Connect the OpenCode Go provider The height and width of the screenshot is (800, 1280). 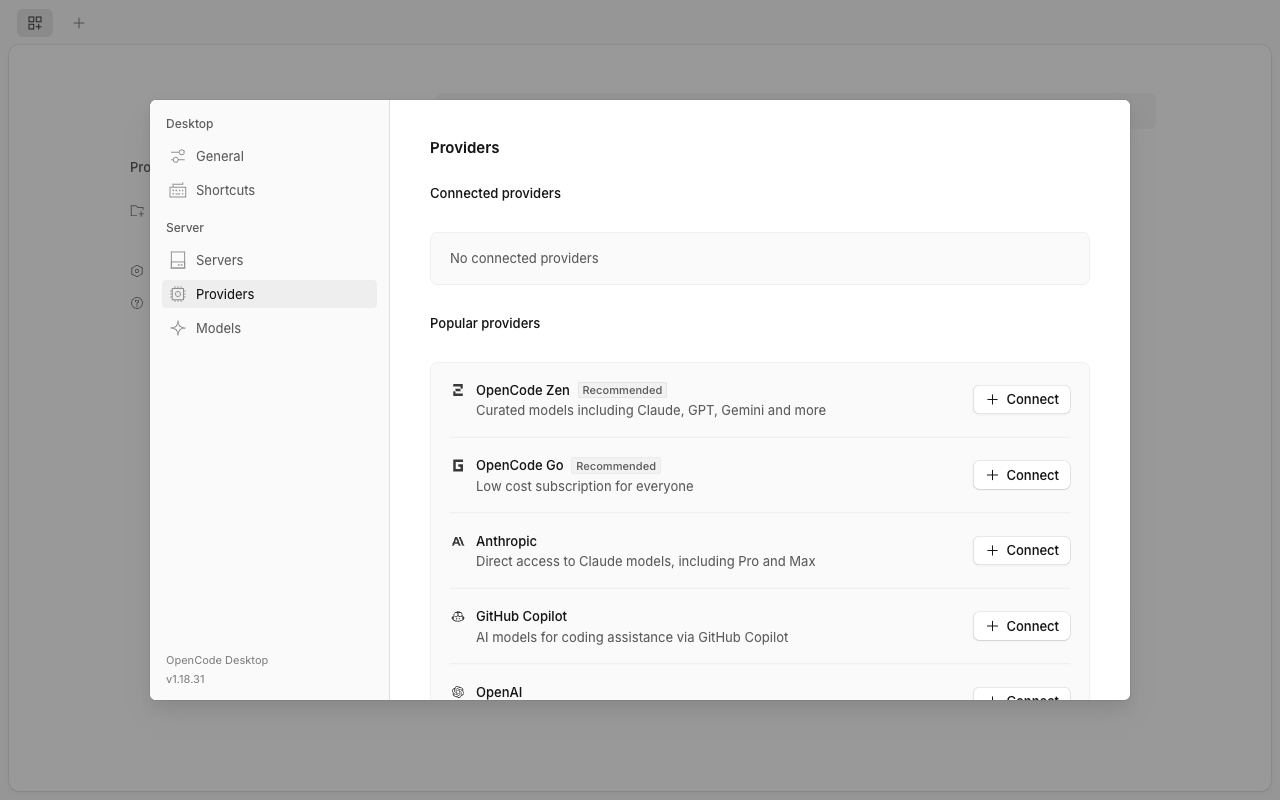pyautogui.click(x=1021, y=475)
